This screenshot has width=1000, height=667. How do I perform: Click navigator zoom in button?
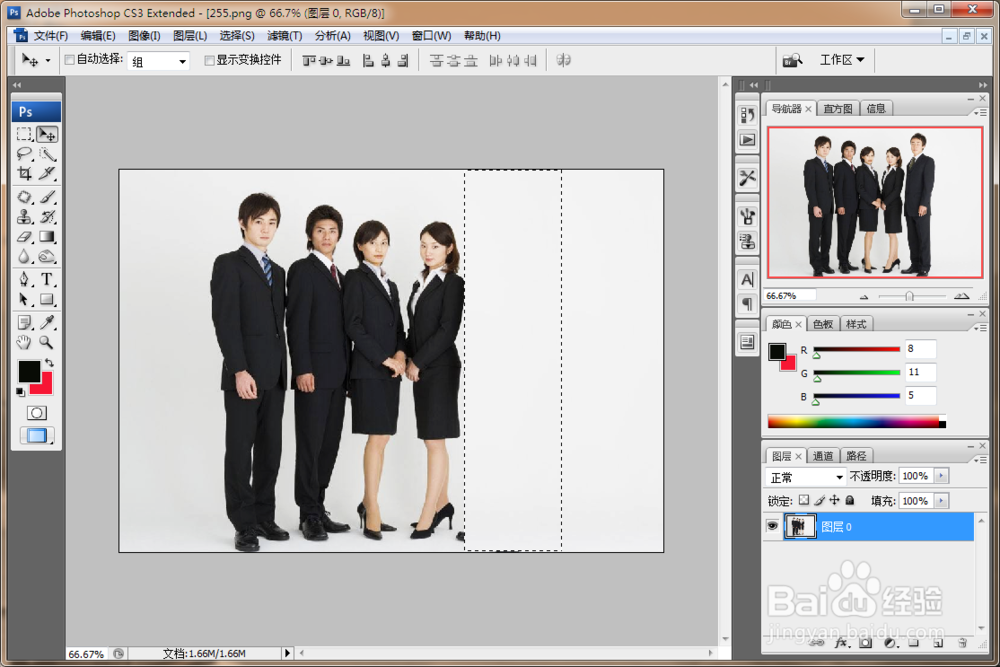(961, 296)
